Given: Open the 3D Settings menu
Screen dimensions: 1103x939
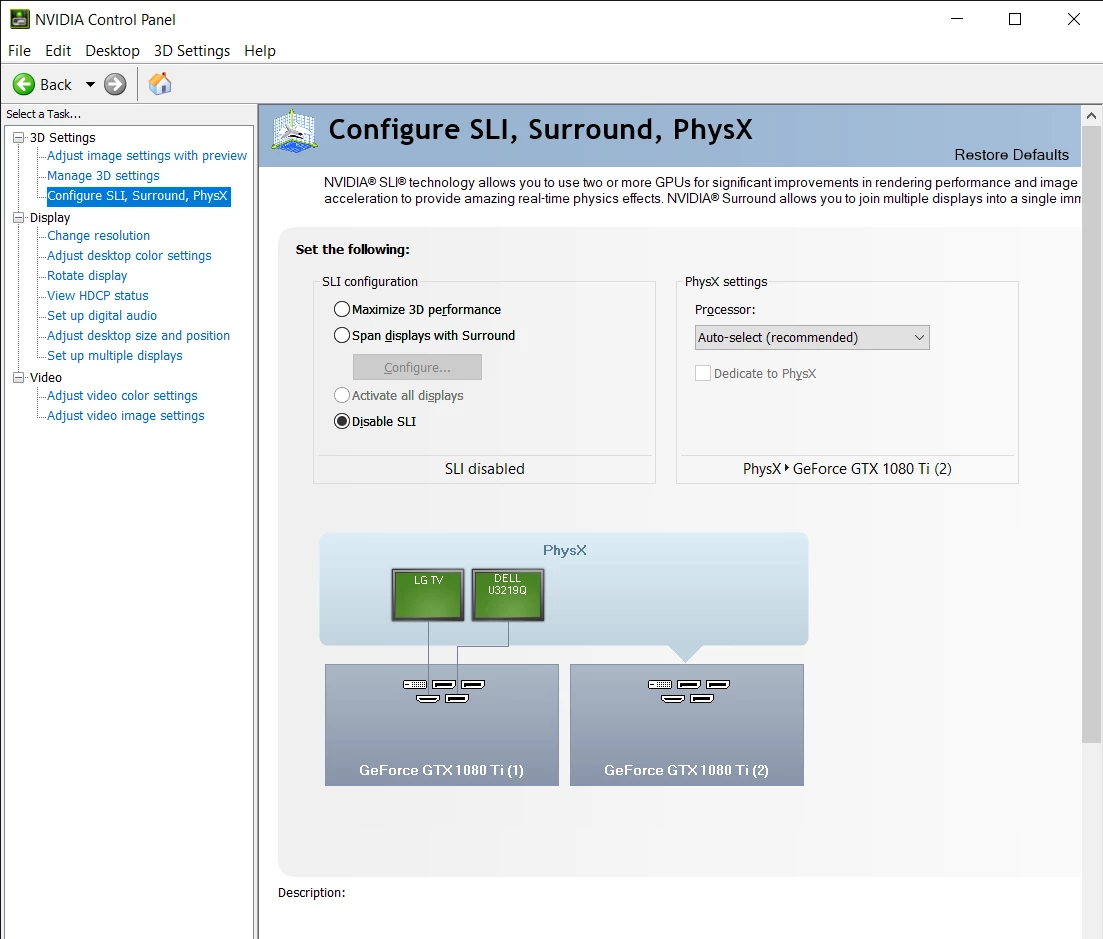Looking at the screenshot, I should (192, 51).
